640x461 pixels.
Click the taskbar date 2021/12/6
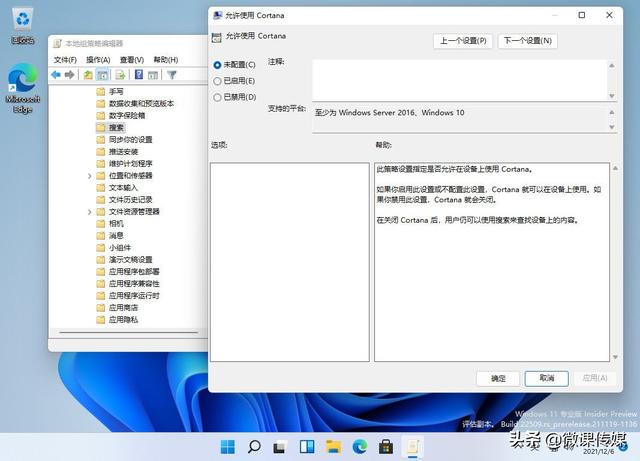pyautogui.click(x=599, y=452)
